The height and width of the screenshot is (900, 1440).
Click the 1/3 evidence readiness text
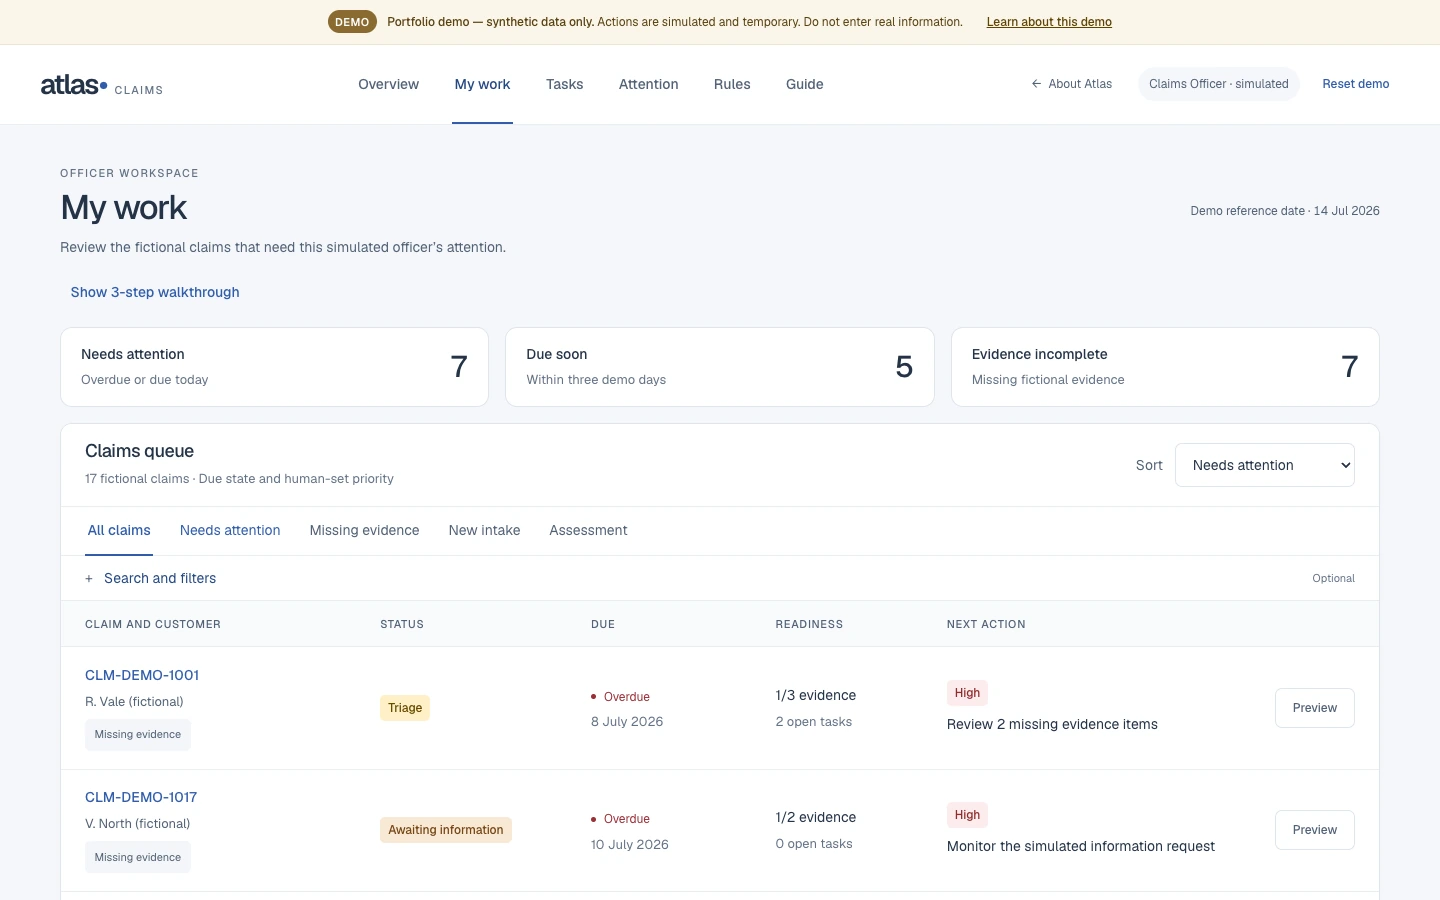tap(816, 695)
